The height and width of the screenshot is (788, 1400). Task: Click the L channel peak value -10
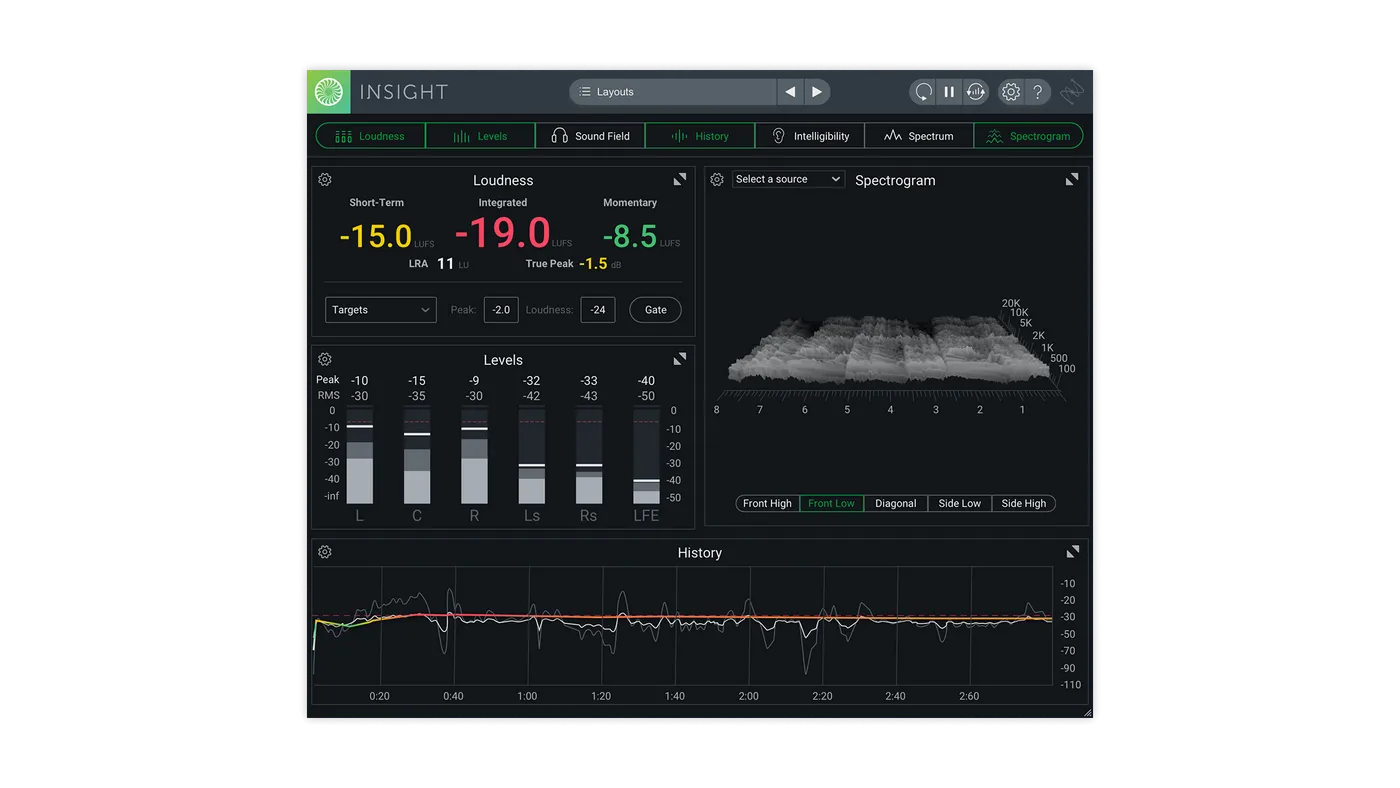(360, 381)
